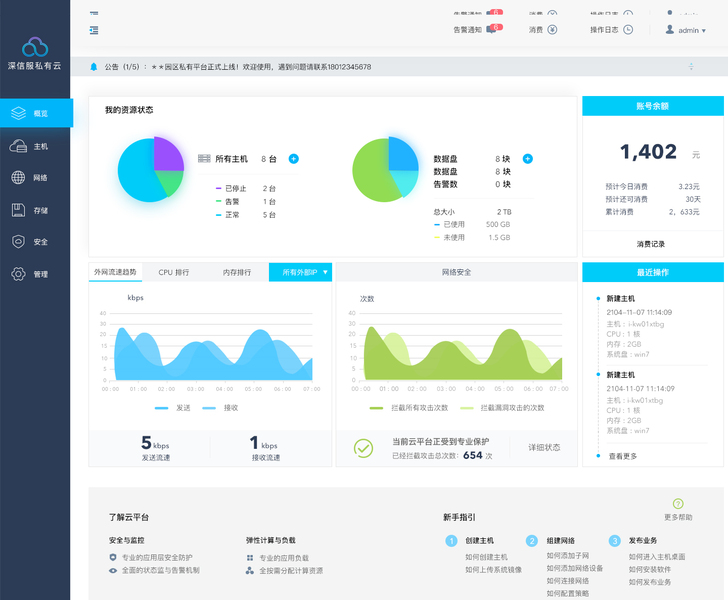Cycle announcements with the up-down arrows

coord(691,66)
